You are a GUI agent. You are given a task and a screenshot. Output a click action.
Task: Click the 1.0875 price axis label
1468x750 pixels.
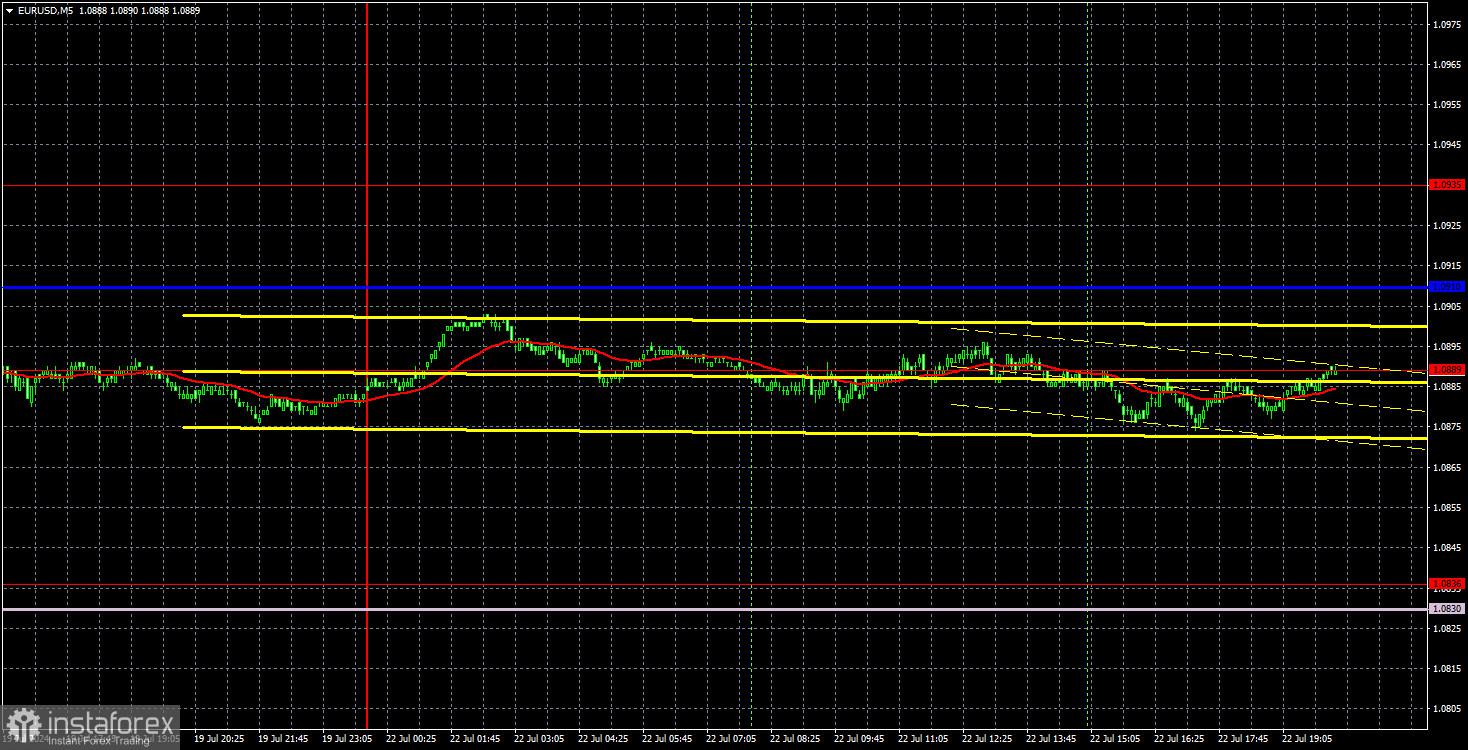[x=1447, y=427]
